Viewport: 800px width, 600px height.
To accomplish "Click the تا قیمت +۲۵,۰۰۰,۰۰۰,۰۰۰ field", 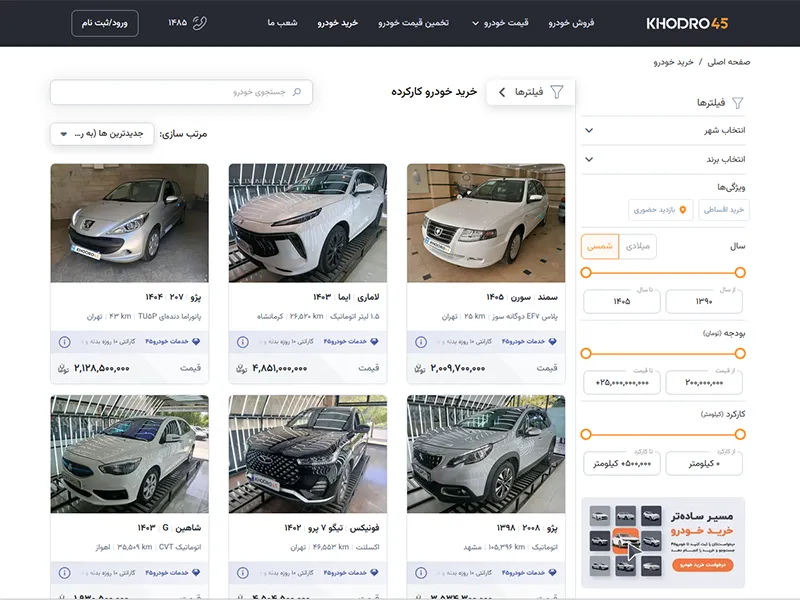I will pyautogui.click(x=622, y=383).
